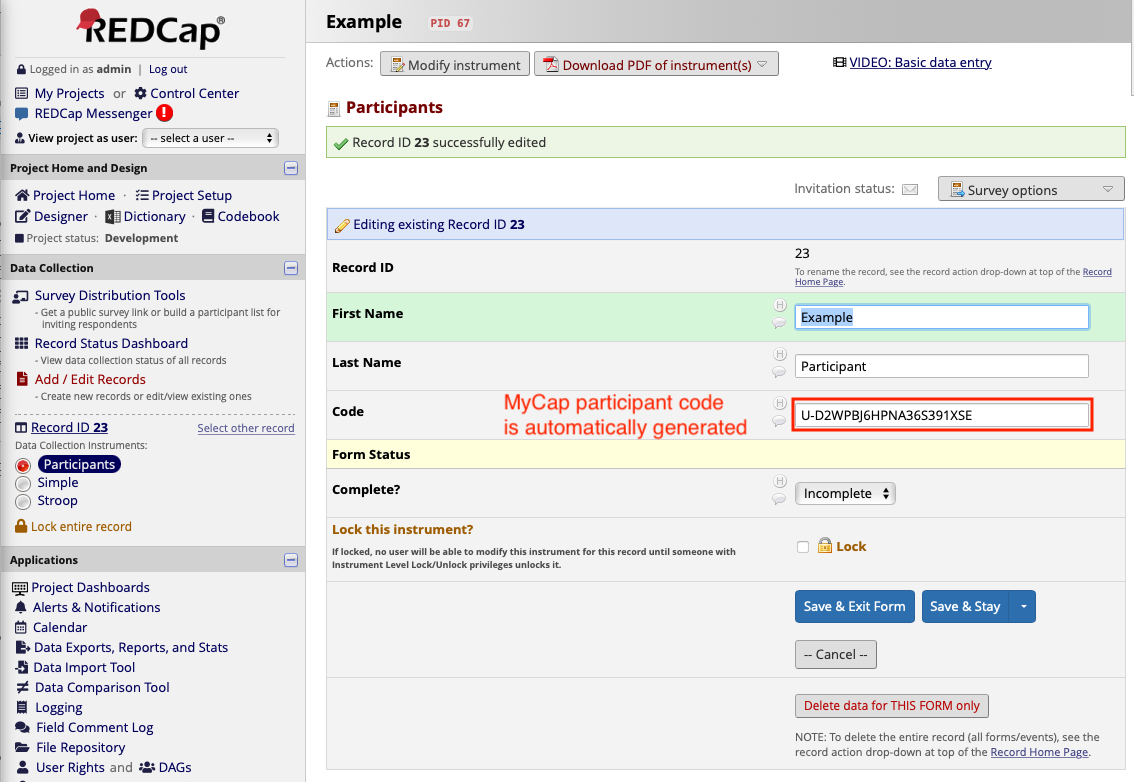Click the Save & Exit Form button

pyautogui.click(x=854, y=606)
